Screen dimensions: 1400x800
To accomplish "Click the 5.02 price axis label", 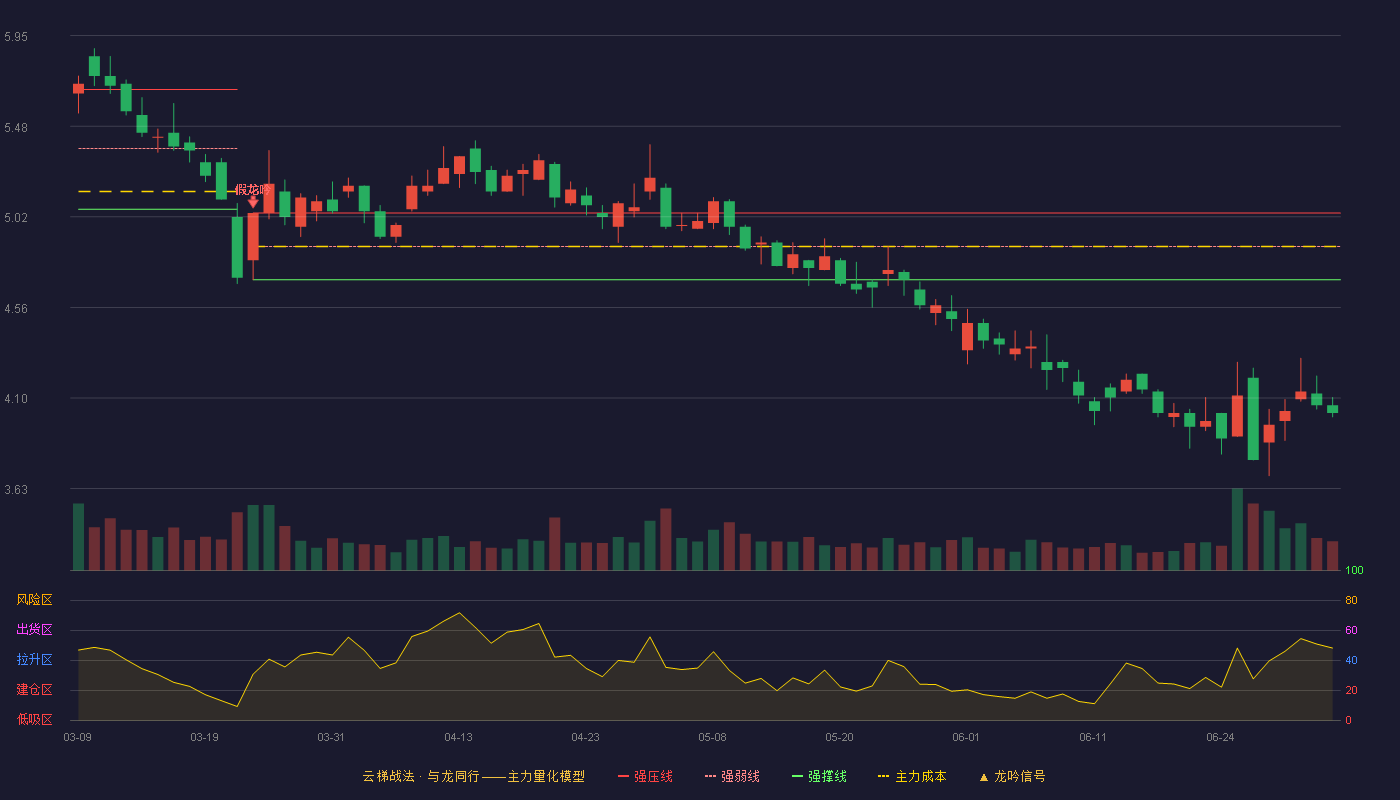I will 16,218.
